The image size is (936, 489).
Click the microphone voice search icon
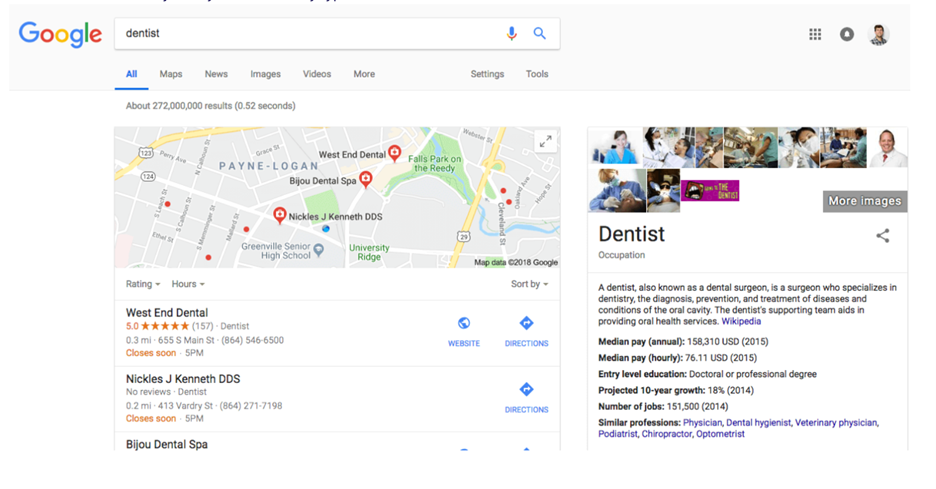coord(512,33)
